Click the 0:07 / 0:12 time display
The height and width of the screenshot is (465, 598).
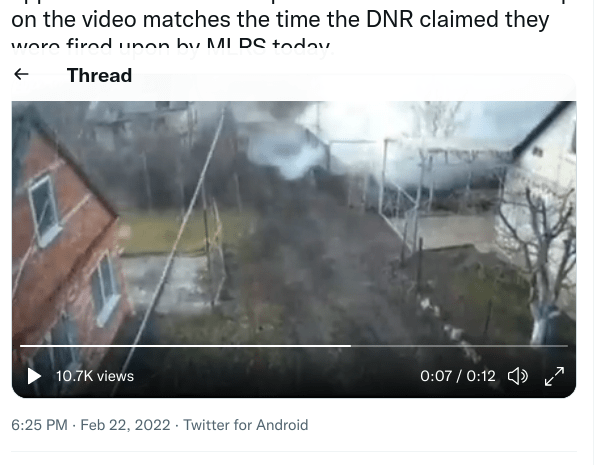(458, 376)
